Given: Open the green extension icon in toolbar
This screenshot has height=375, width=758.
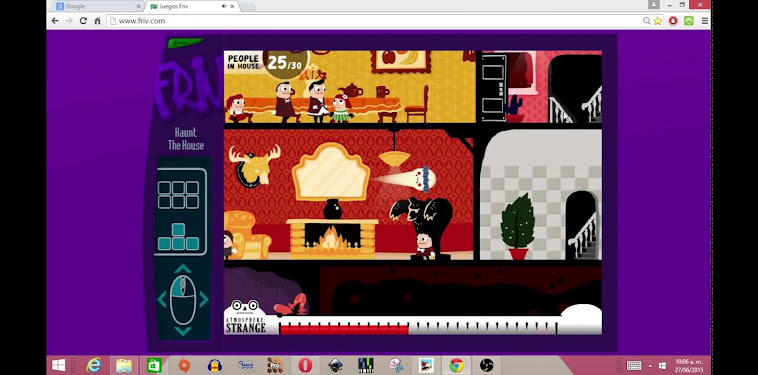Looking at the screenshot, I should pyautogui.click(x=688, y=21).
